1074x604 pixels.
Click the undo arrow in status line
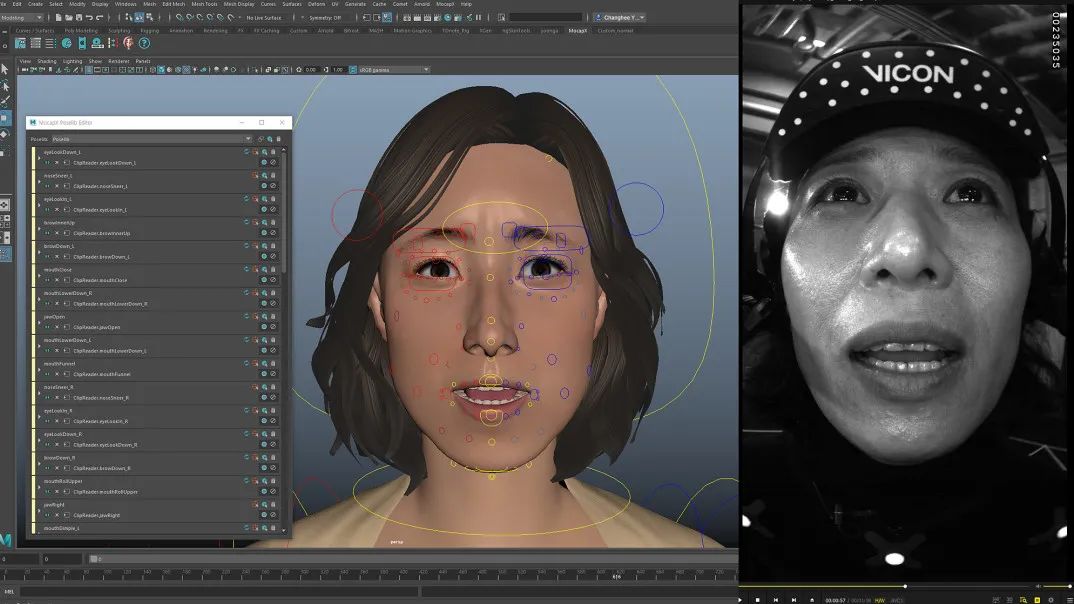pyautogui.click(x=89, y=17)
